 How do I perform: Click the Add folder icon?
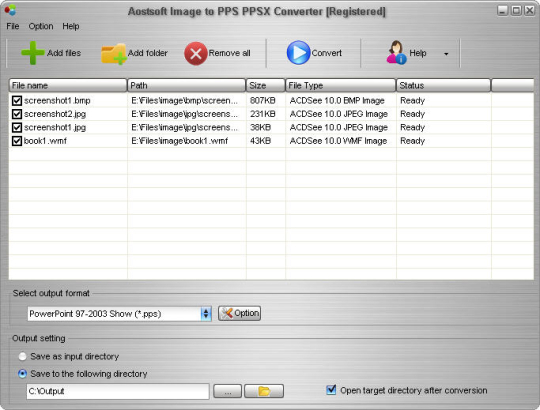pyautogui.click(x=114, y=54)
